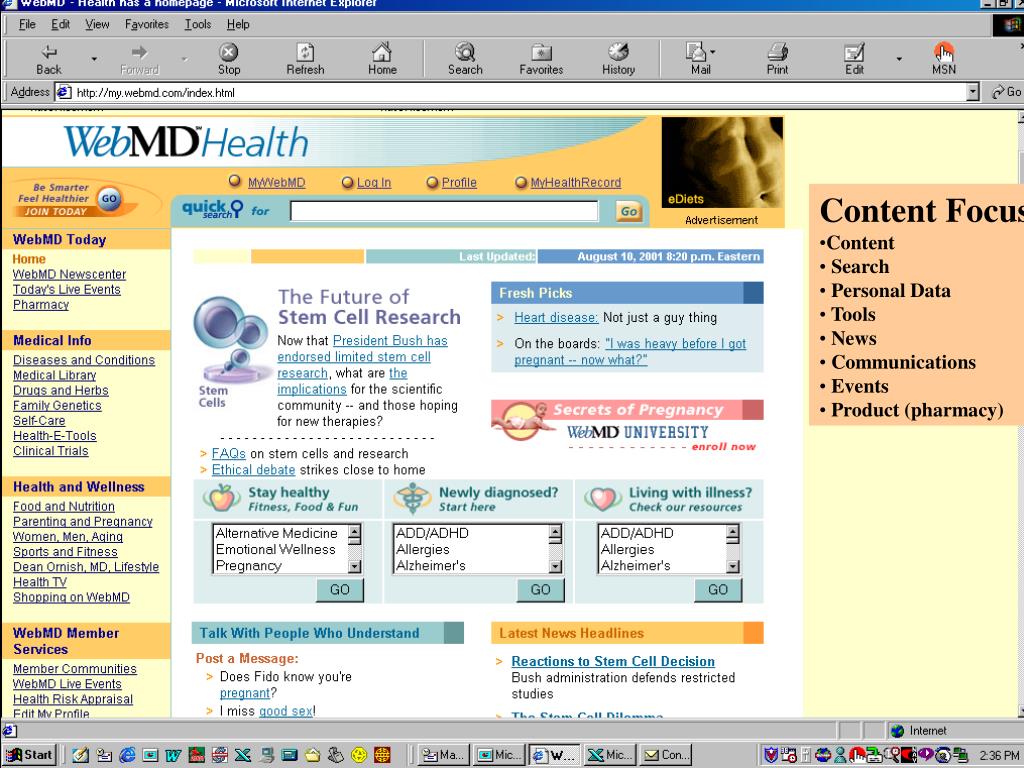Open the History pane from toolbar
Screen dimensions: 1024x768
coord(618,59)
